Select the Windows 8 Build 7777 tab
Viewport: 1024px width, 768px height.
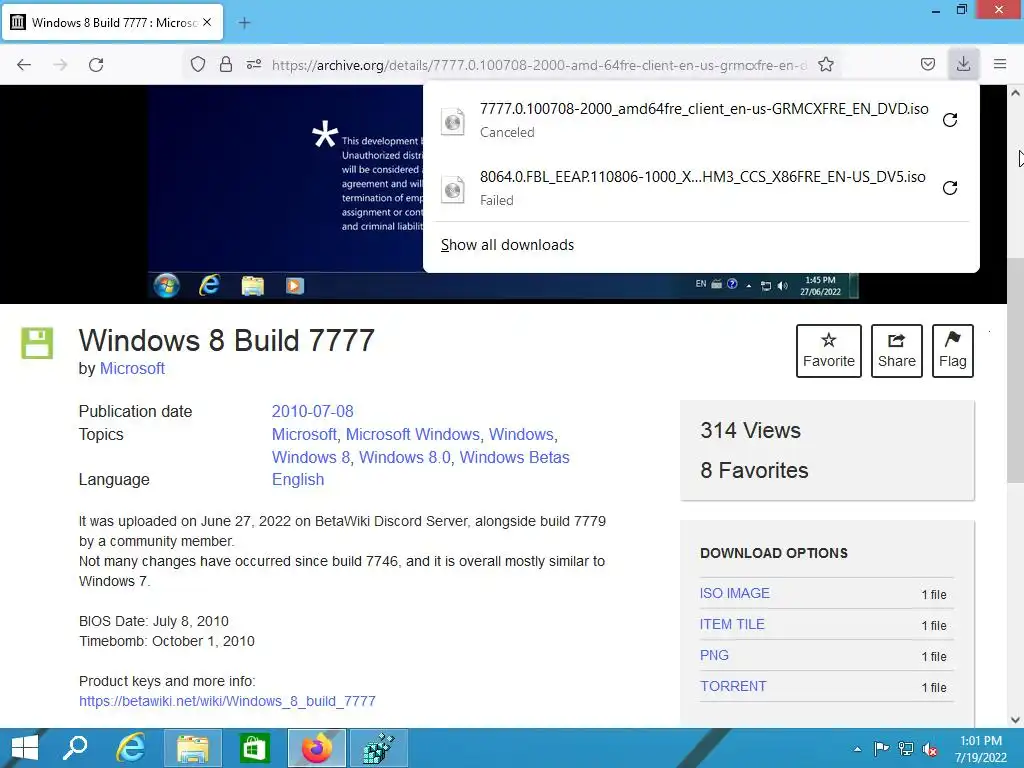coord(113,23)
